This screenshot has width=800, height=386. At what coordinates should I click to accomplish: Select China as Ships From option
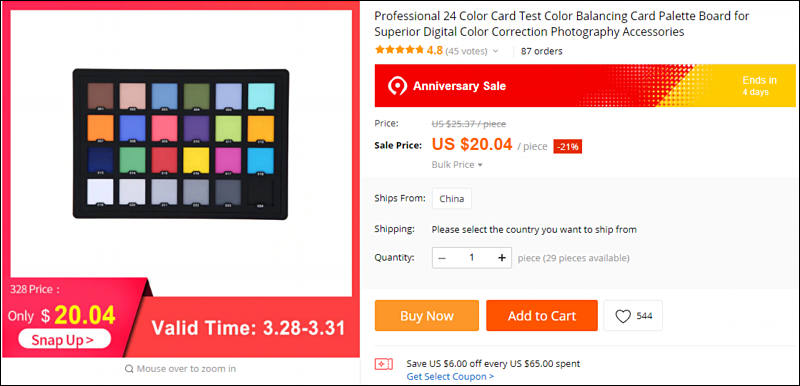coord(452,198)
